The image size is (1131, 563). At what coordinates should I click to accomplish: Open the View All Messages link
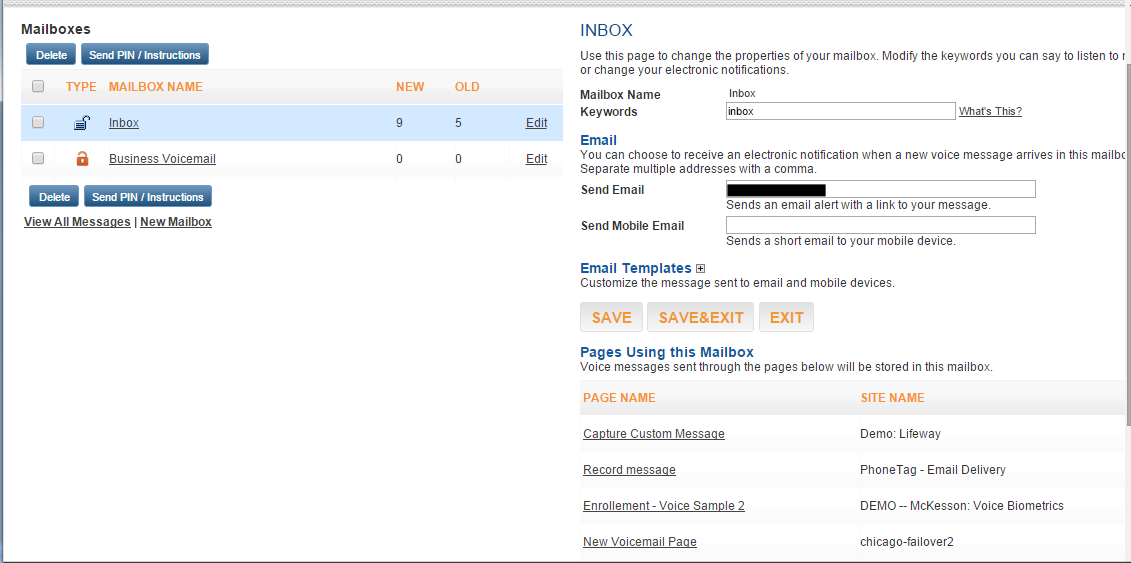pos(77,222)
